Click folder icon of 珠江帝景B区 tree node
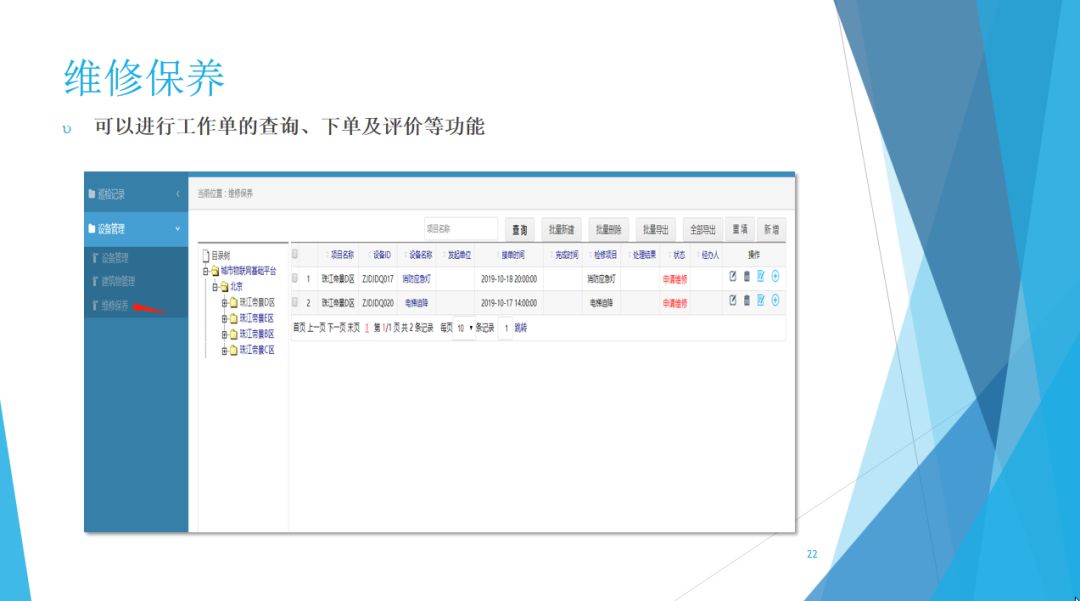This screenshot has width=1080, height=601. tap(233, 334)
